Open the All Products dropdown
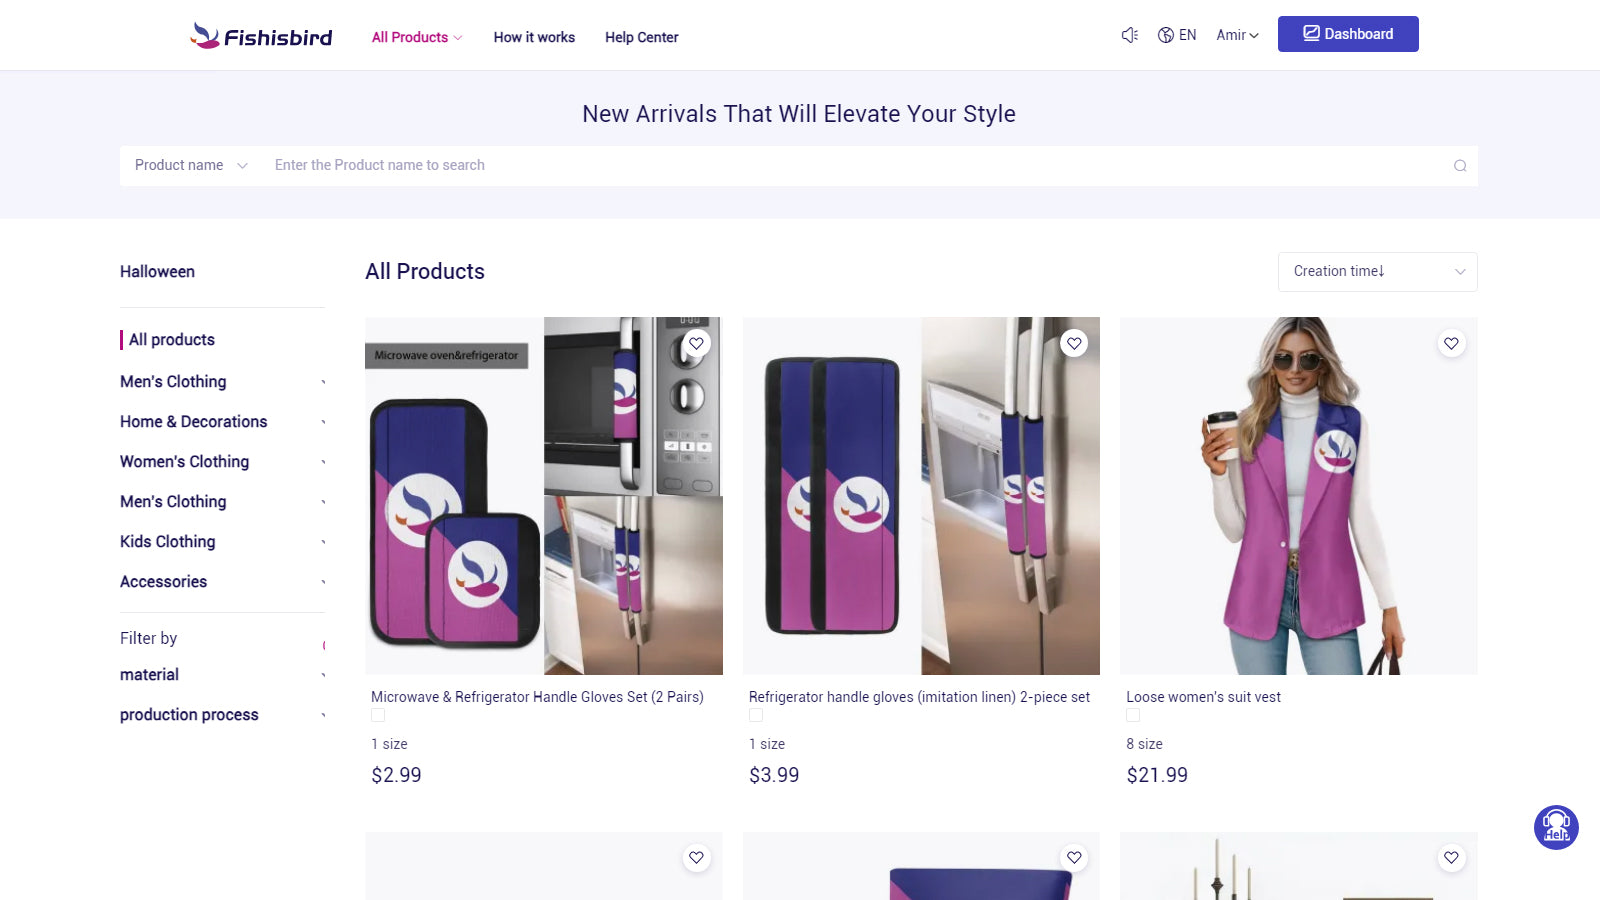This screenshot has width=1600, height=900. [x=416, y=37]
